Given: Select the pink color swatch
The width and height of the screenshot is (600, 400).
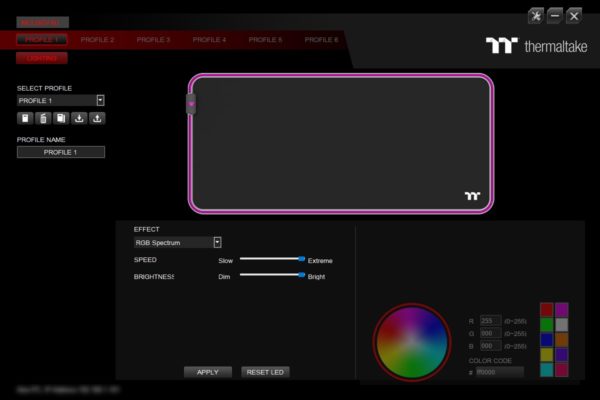Looking at the screenshot, I should coord(561,370).
